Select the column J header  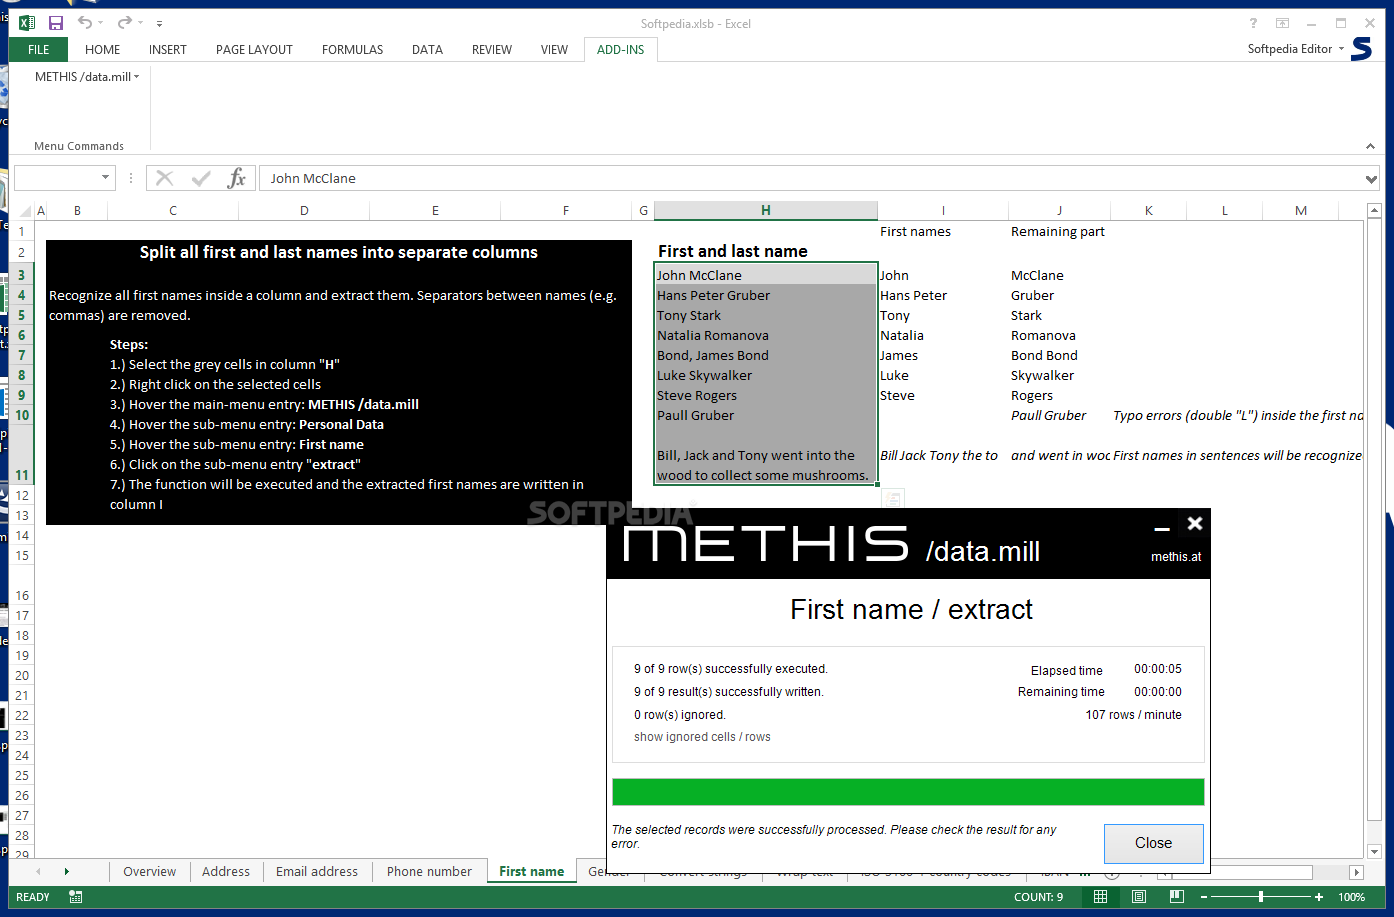(x=1059, y=210)
